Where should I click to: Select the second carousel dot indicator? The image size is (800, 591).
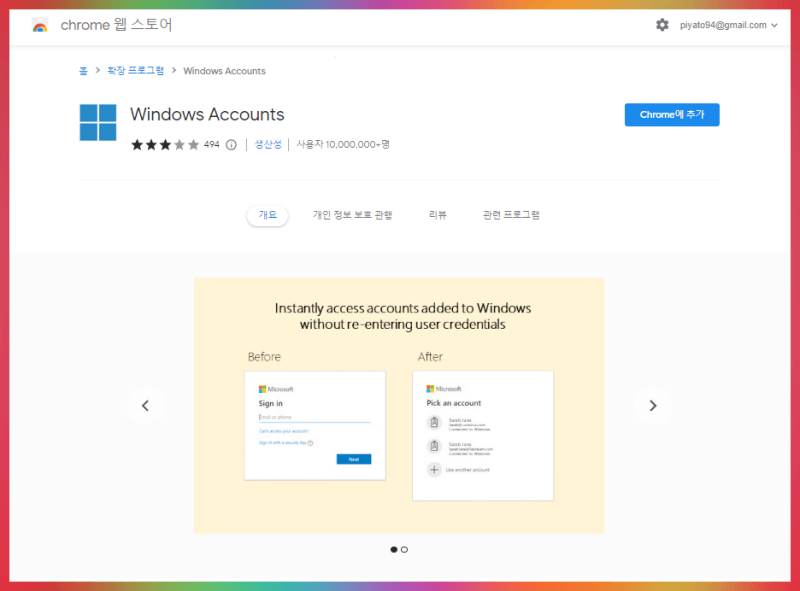point(404,550)
